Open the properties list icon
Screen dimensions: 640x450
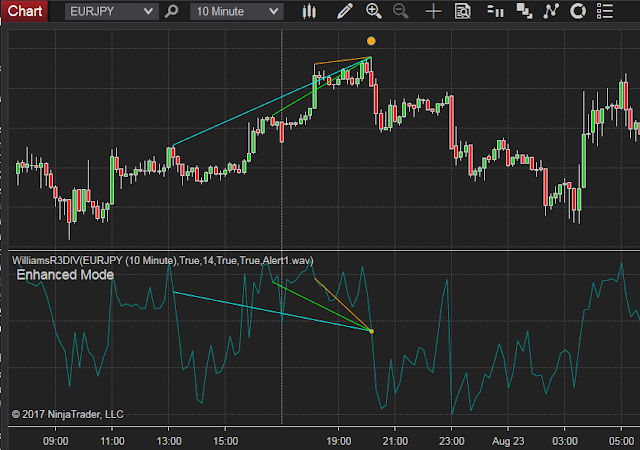coord(605,11)
